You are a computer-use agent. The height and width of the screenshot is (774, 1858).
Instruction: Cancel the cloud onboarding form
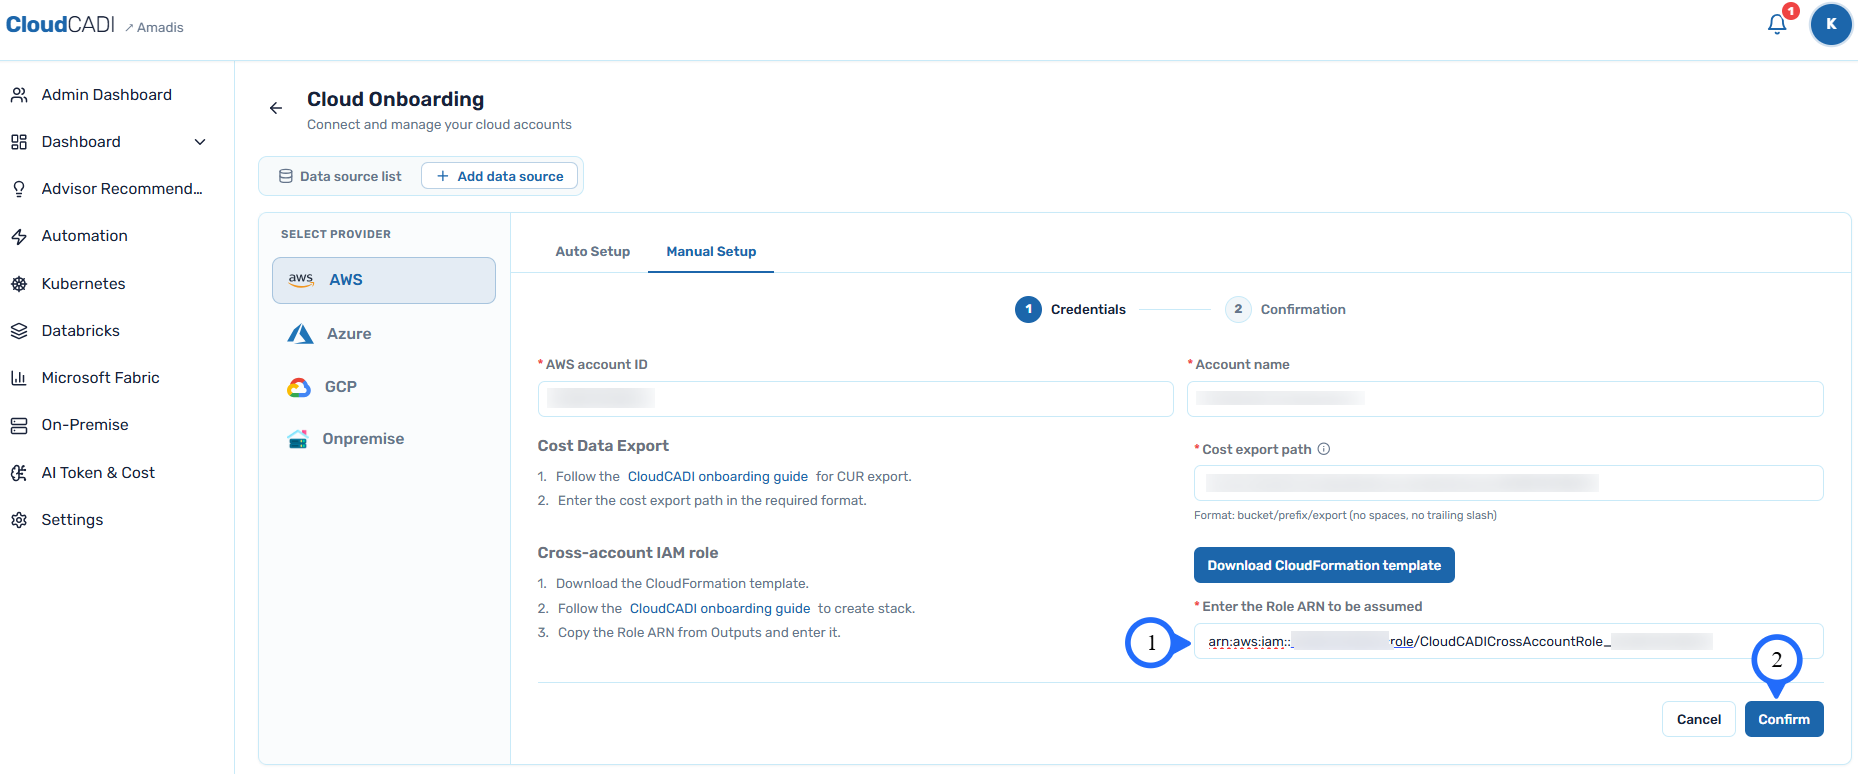point(1699,719)
